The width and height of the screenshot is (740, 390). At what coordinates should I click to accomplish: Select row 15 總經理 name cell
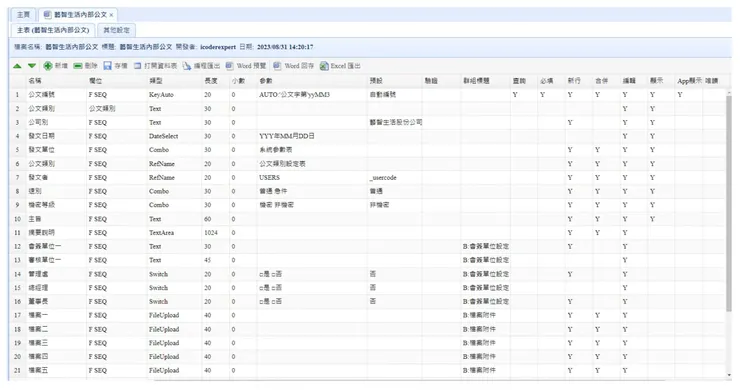pyautogui.click(x=56, y=288)
